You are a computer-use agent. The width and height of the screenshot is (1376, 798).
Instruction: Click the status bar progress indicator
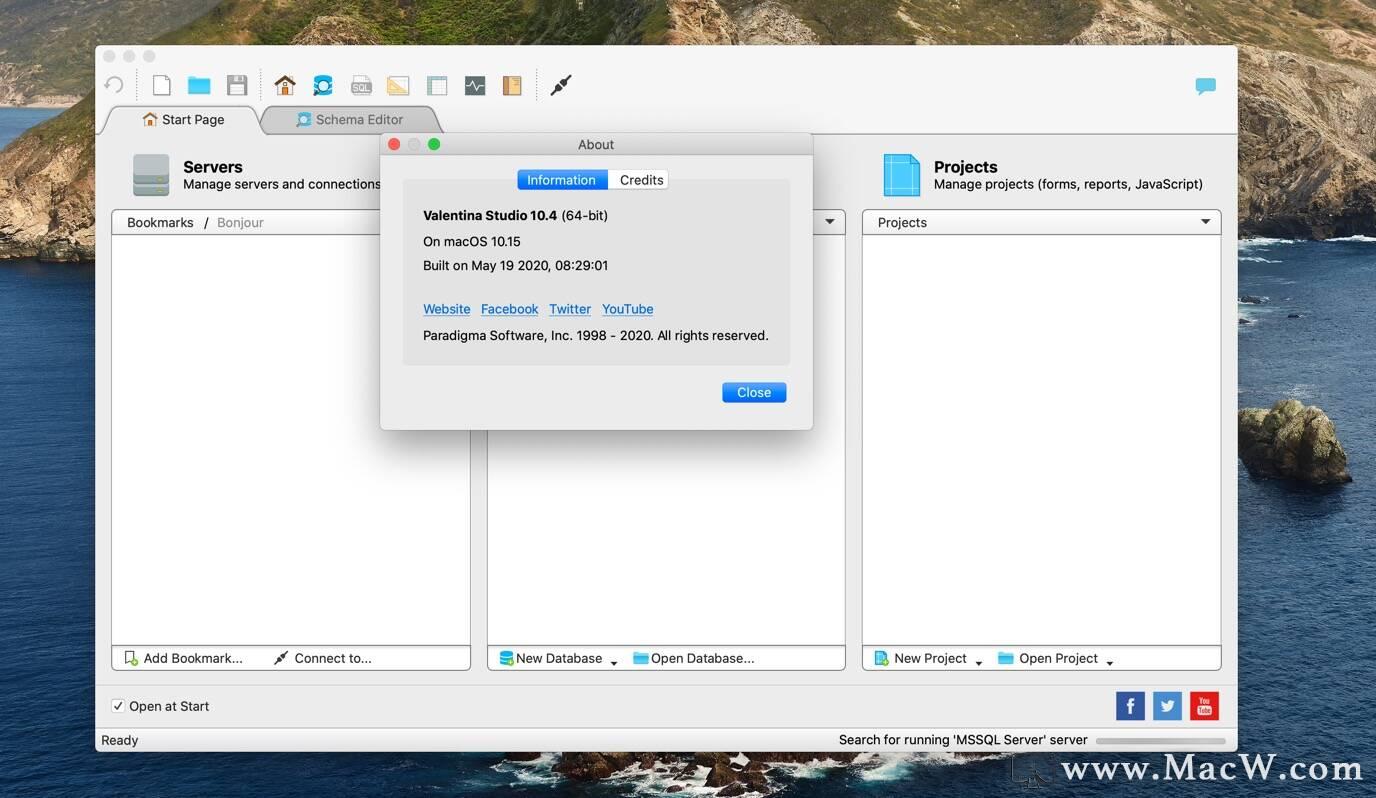[1161, 741]
